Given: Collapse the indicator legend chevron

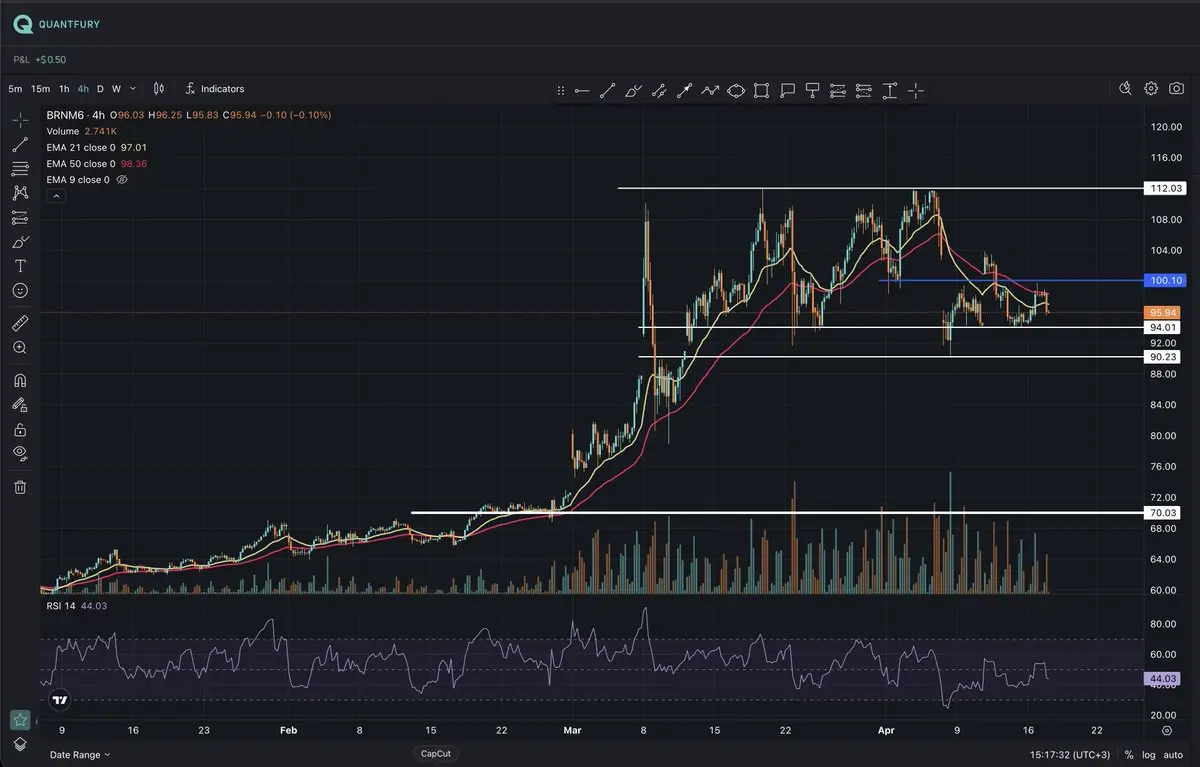Looking at the screenshot, I should (x=56, y=196).
